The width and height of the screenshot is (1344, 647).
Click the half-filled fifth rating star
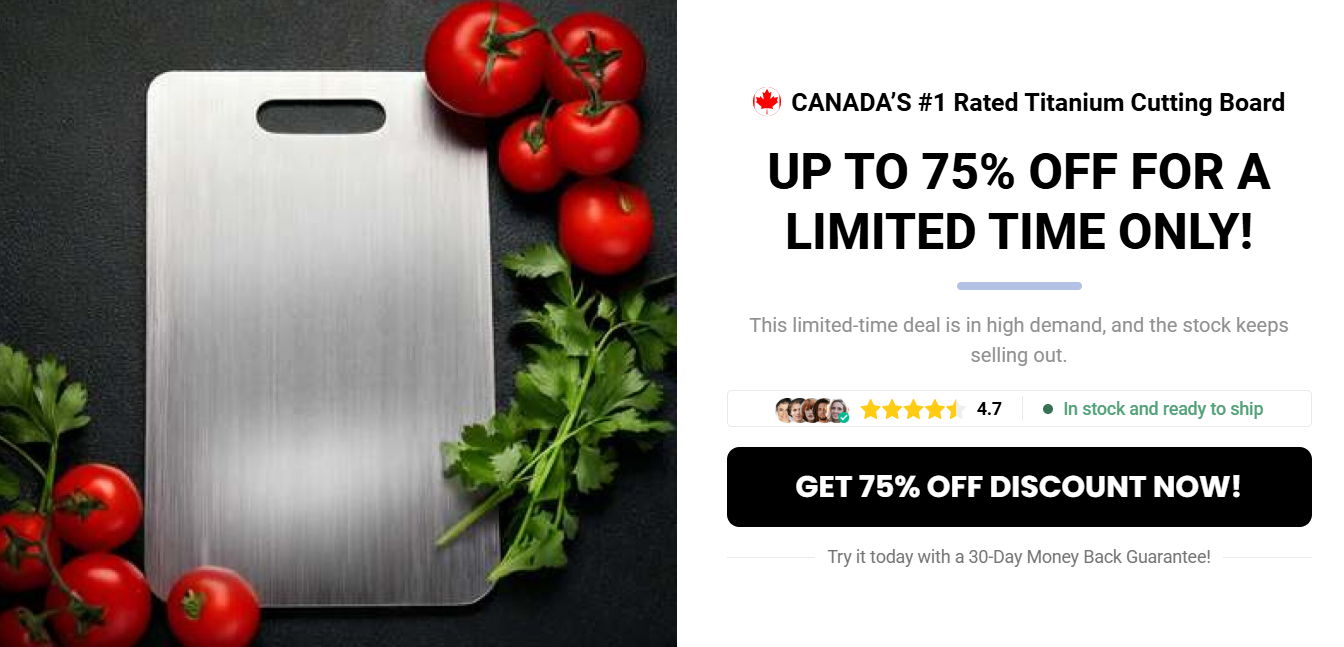click(x=956, y=409)
